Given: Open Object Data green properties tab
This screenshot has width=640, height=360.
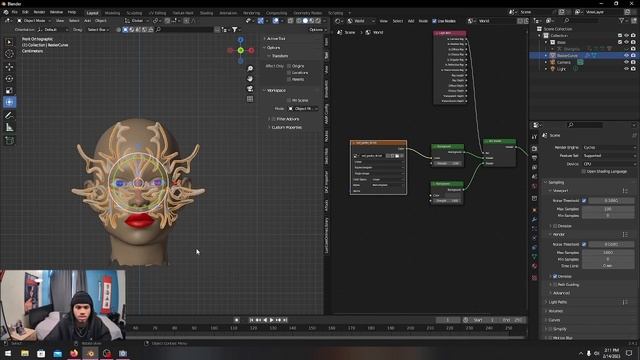Looking at the screenshot, I should coord(534,256).
